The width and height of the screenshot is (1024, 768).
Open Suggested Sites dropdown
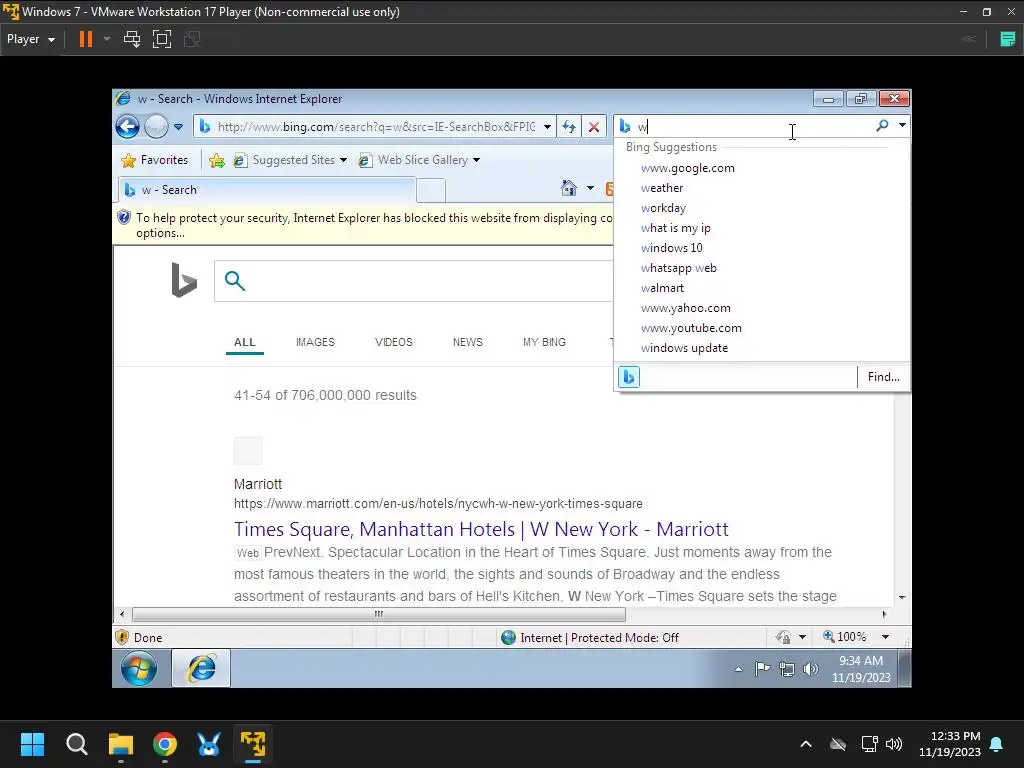pyautogui.click(x=290, y=160)
